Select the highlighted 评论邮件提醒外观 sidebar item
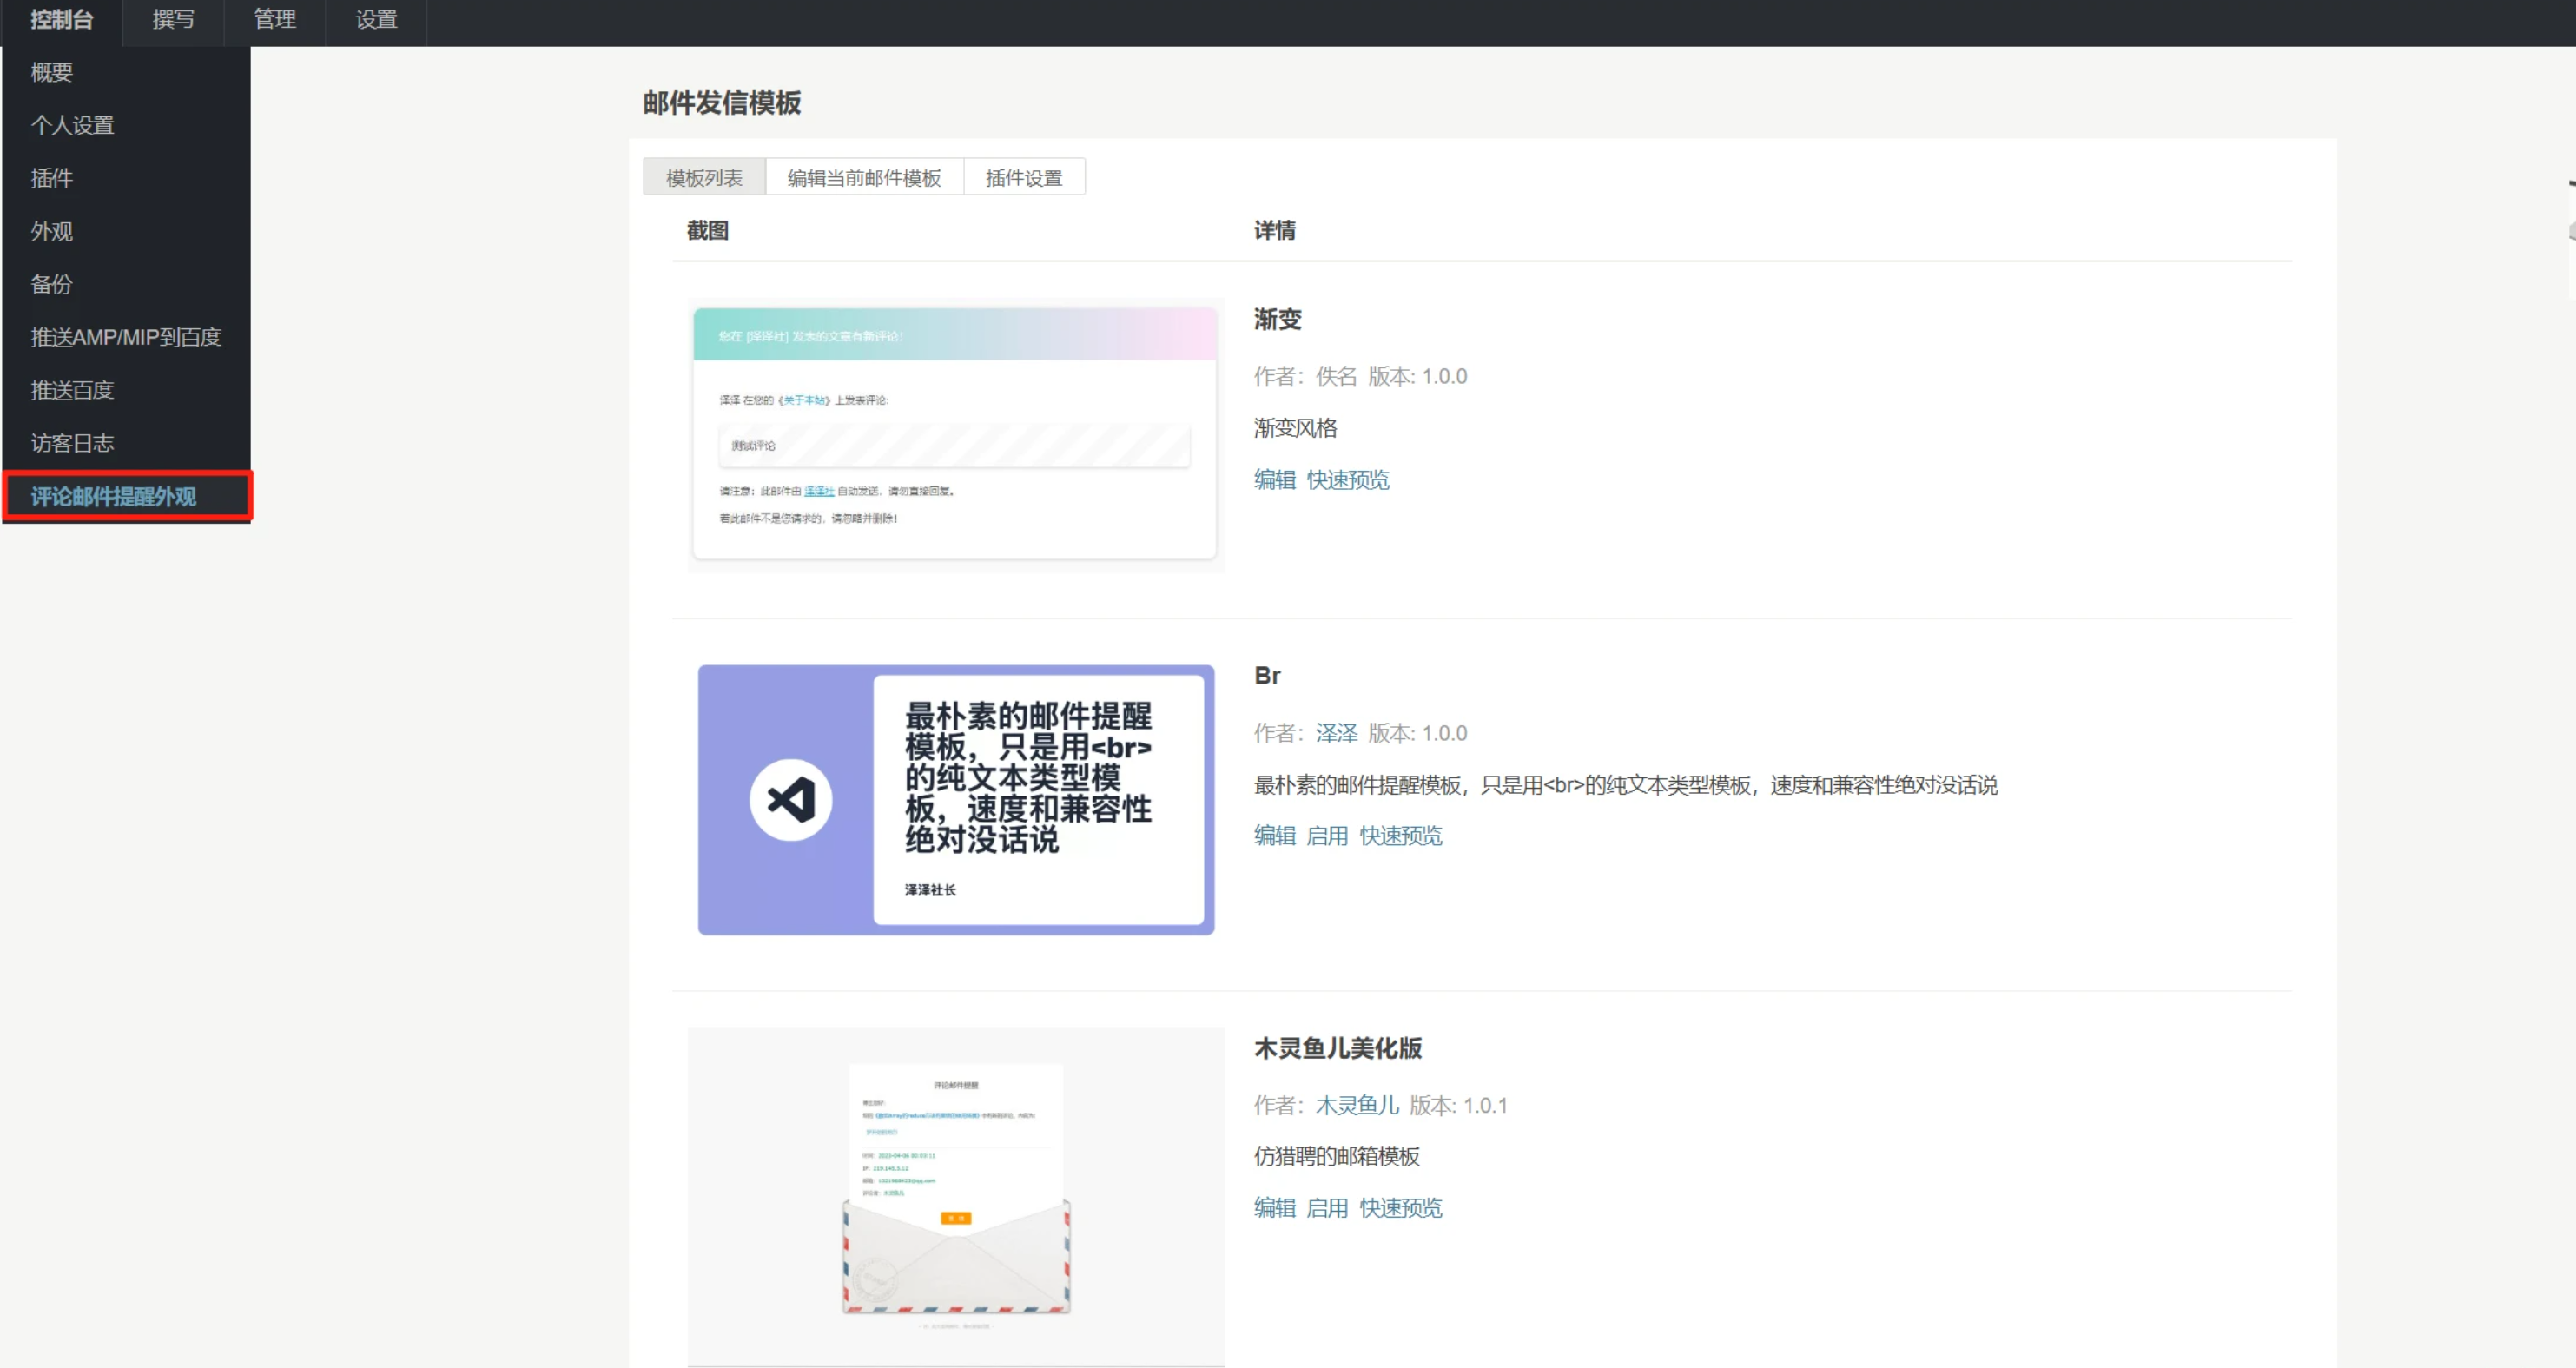 [114, 496]
